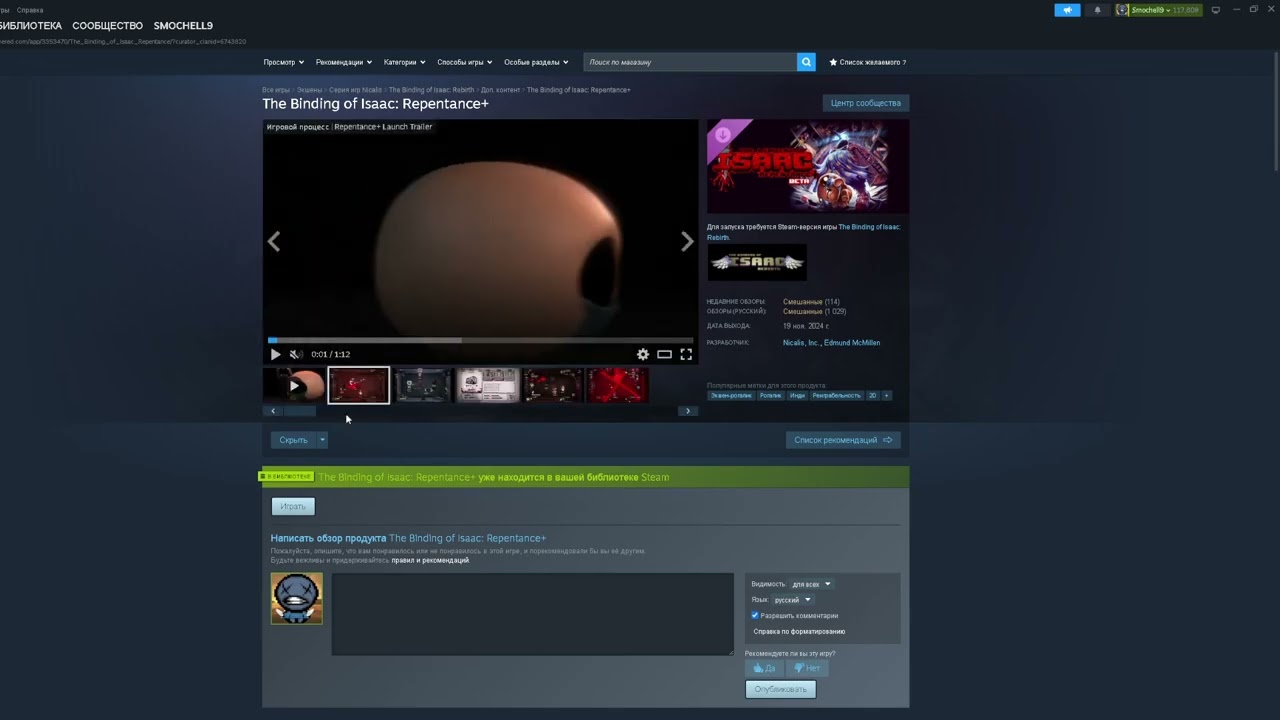Select the bright red last screenshot thumbnail

618,385
